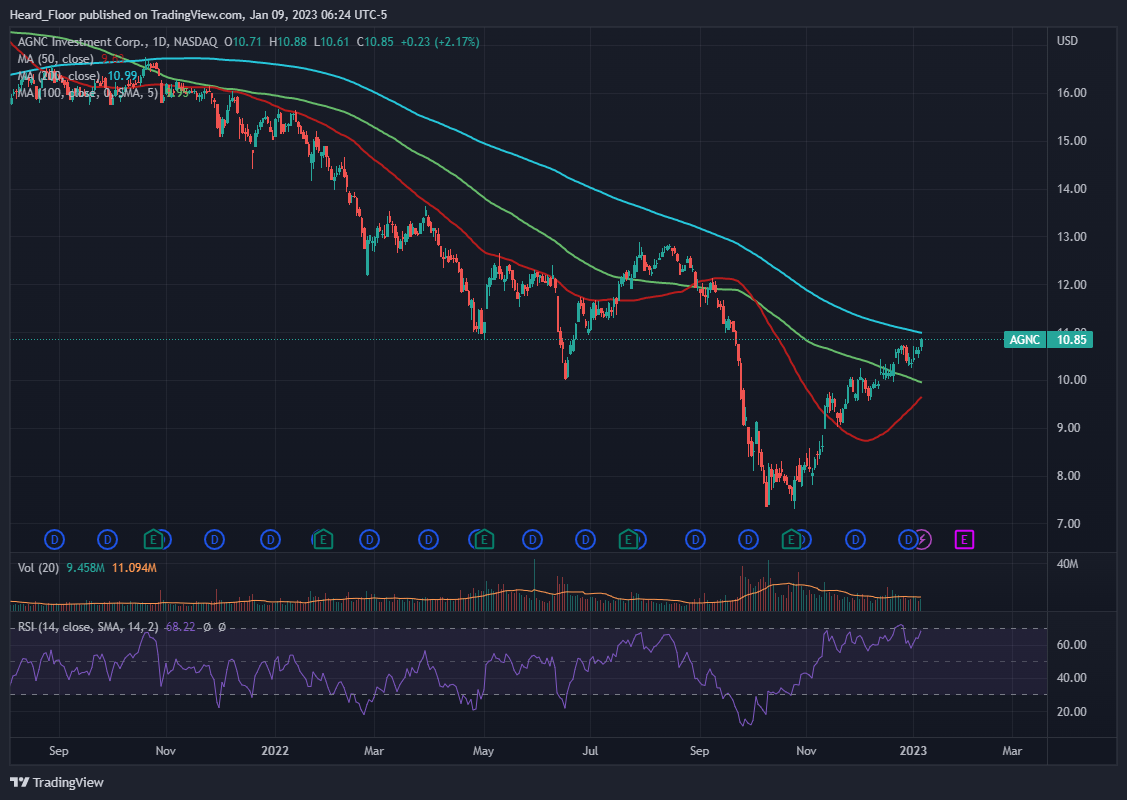Click the dividend marker for late May 2022
Screen dimensions: 1127x800
point(533,539)
